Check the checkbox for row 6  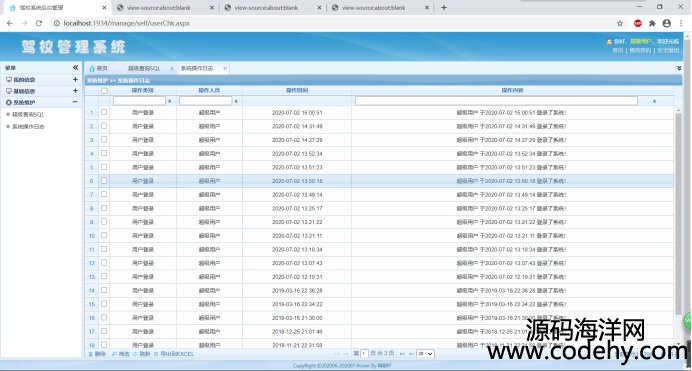104,180
